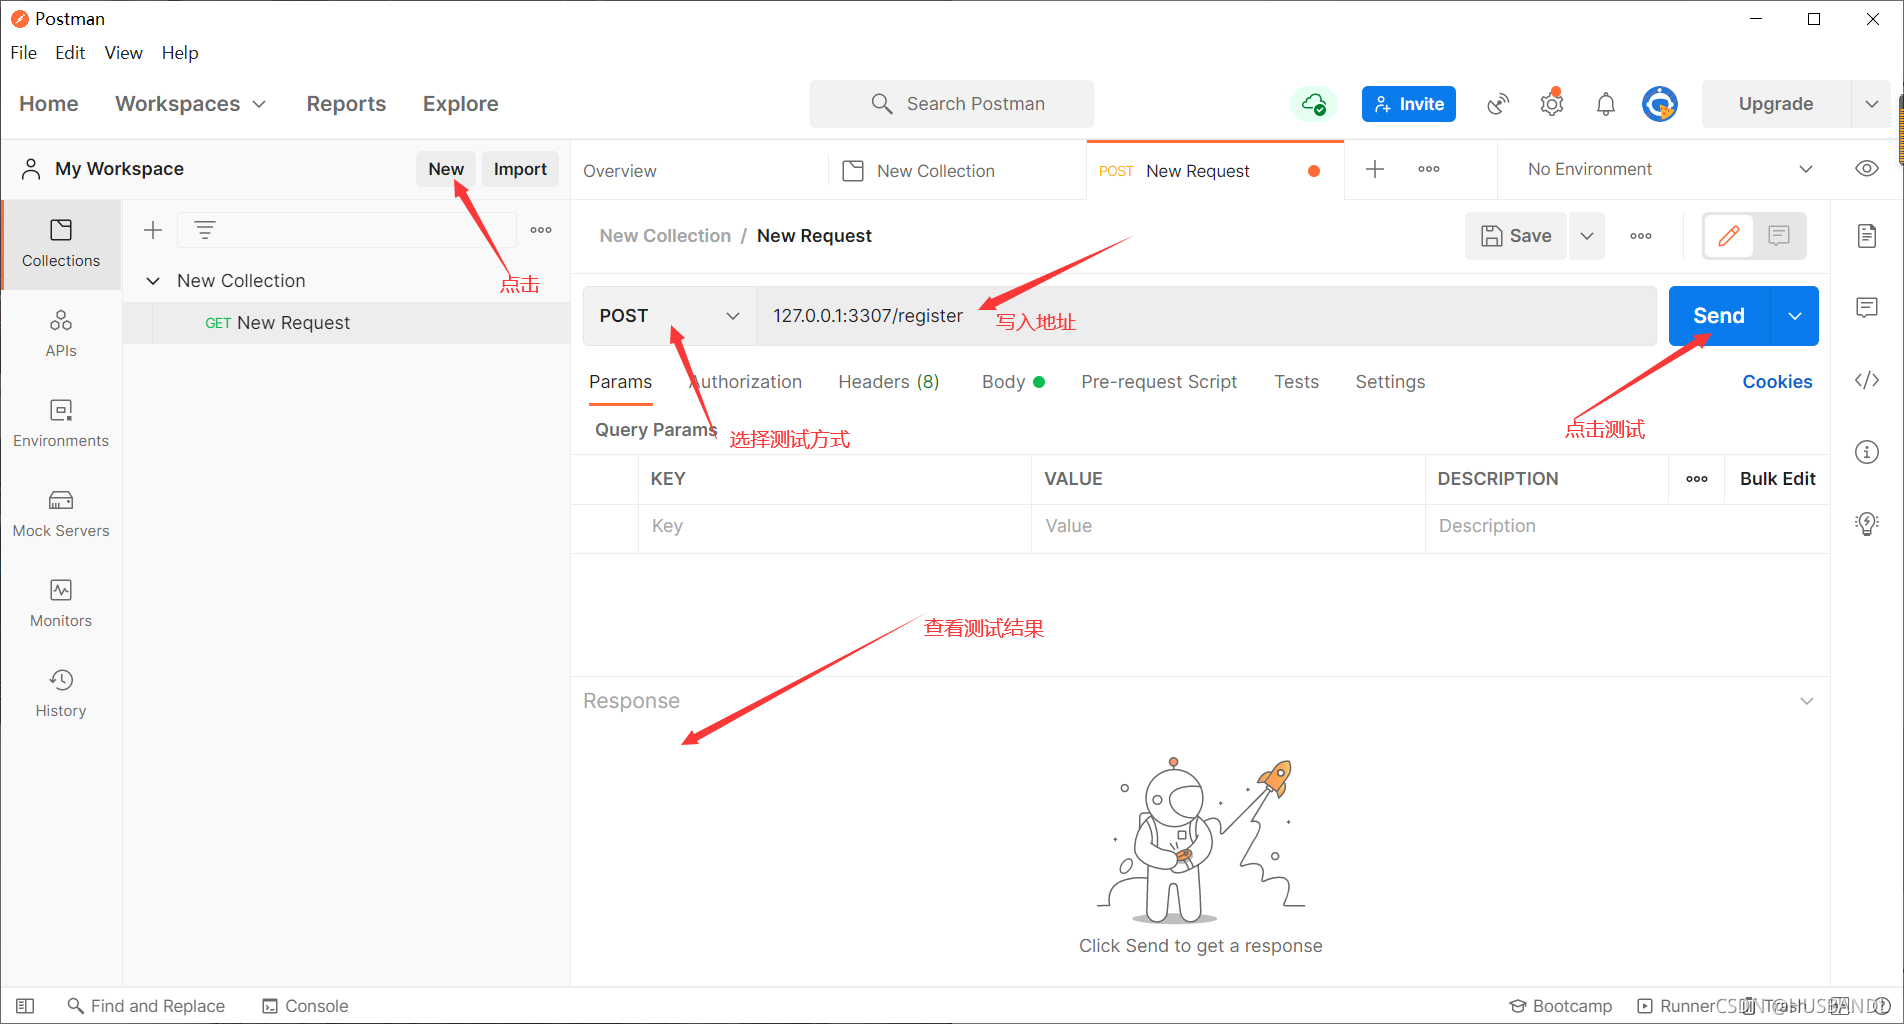Open the Upgrade dropdown arrow

pos(1871,104)
